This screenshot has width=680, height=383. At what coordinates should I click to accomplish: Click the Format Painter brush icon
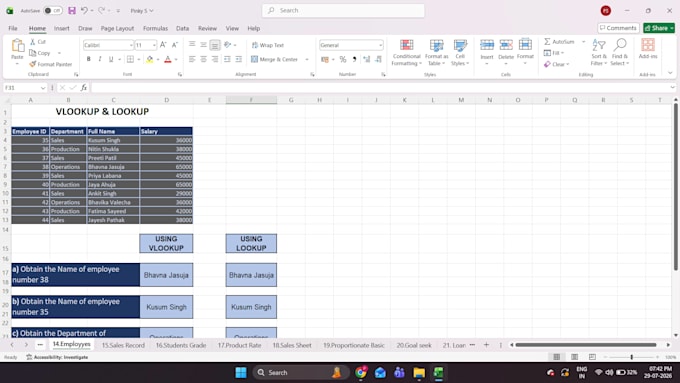tap(33, 64)
